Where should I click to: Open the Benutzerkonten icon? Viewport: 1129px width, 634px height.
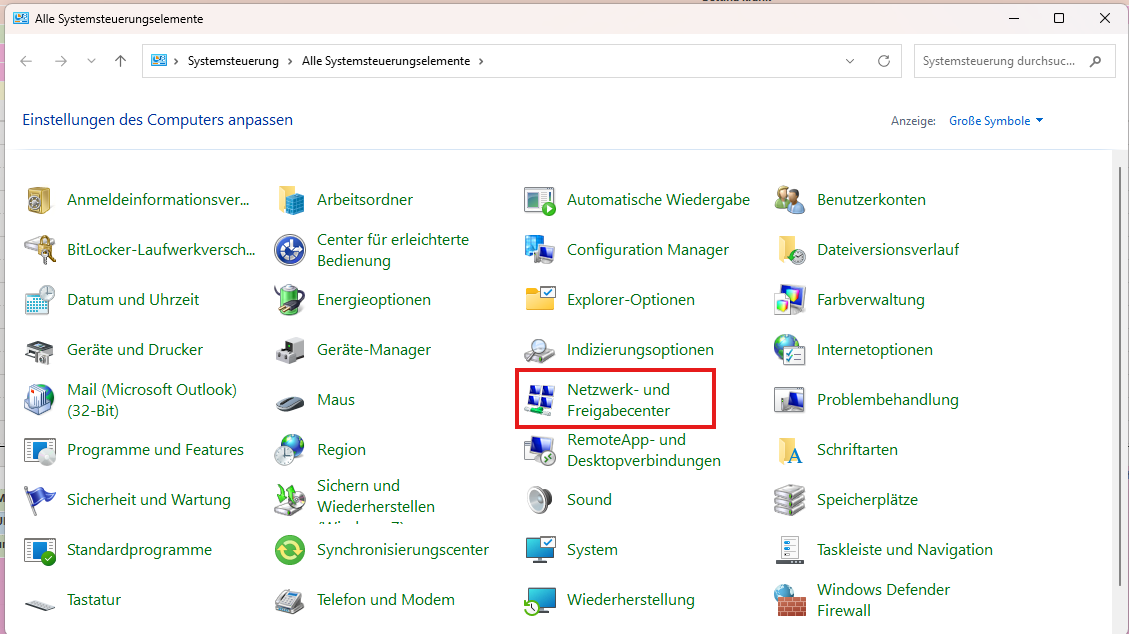coord(790,200)
